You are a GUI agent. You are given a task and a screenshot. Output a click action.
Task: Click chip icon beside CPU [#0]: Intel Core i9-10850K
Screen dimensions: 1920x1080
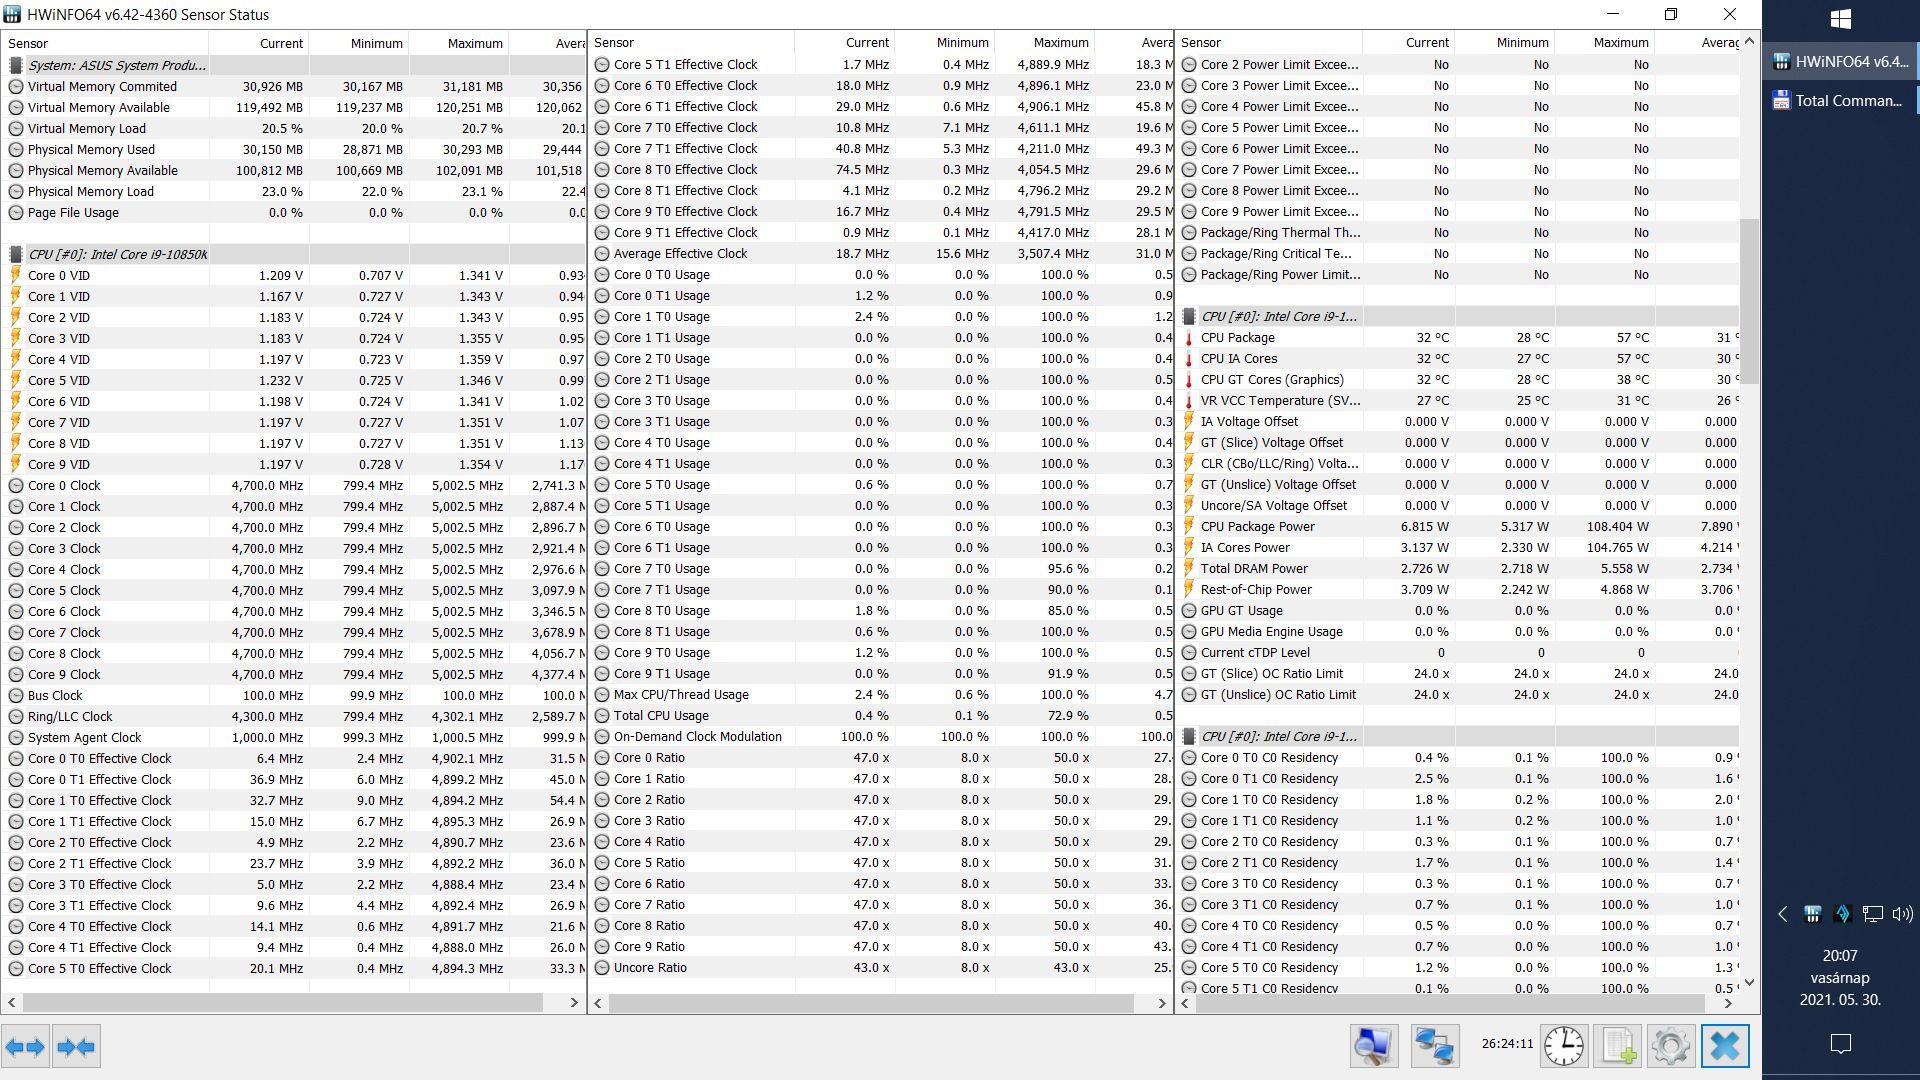point(16,254)
